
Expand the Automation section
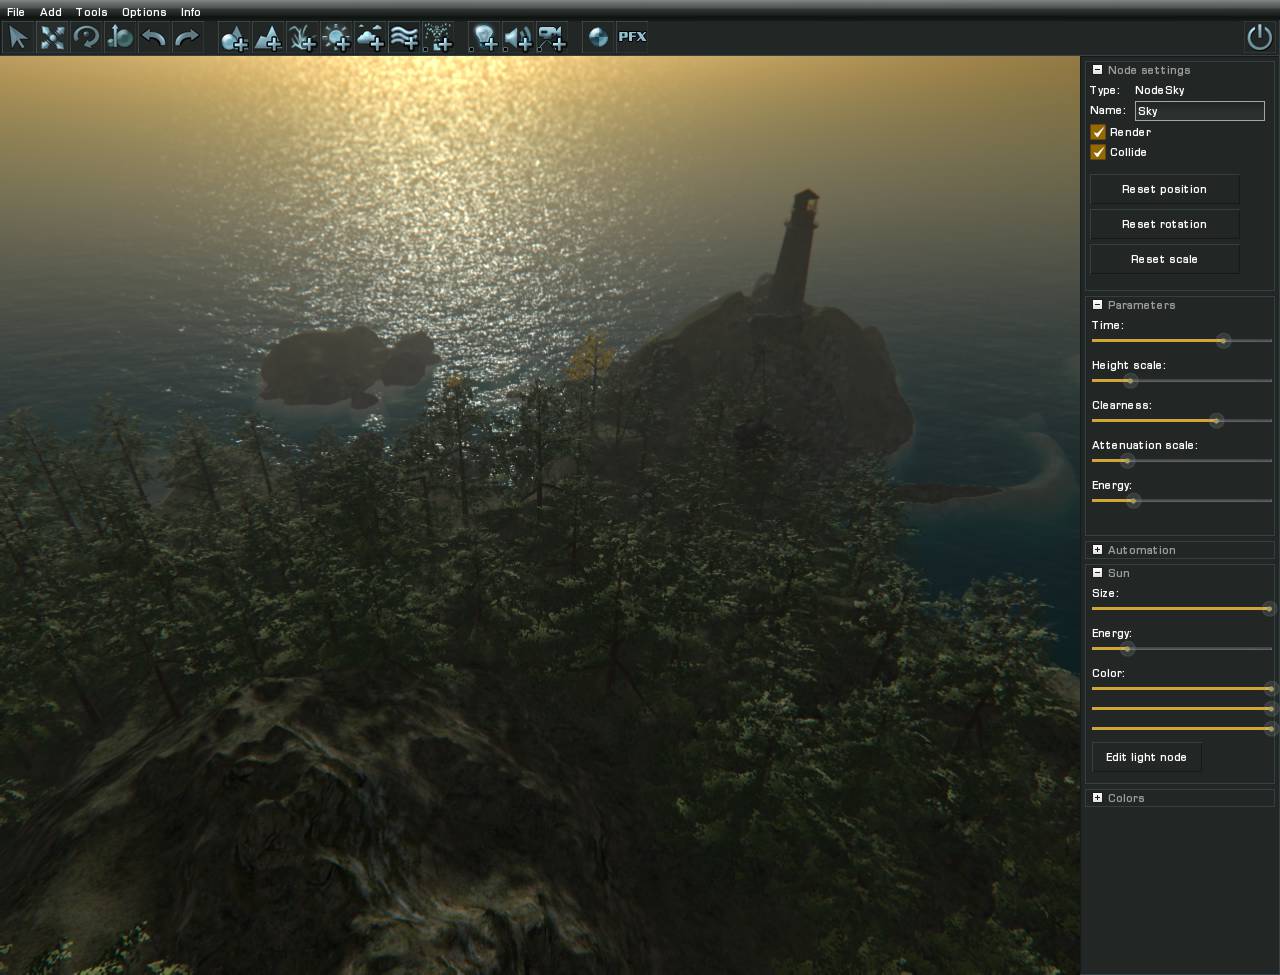(1097, 550)
